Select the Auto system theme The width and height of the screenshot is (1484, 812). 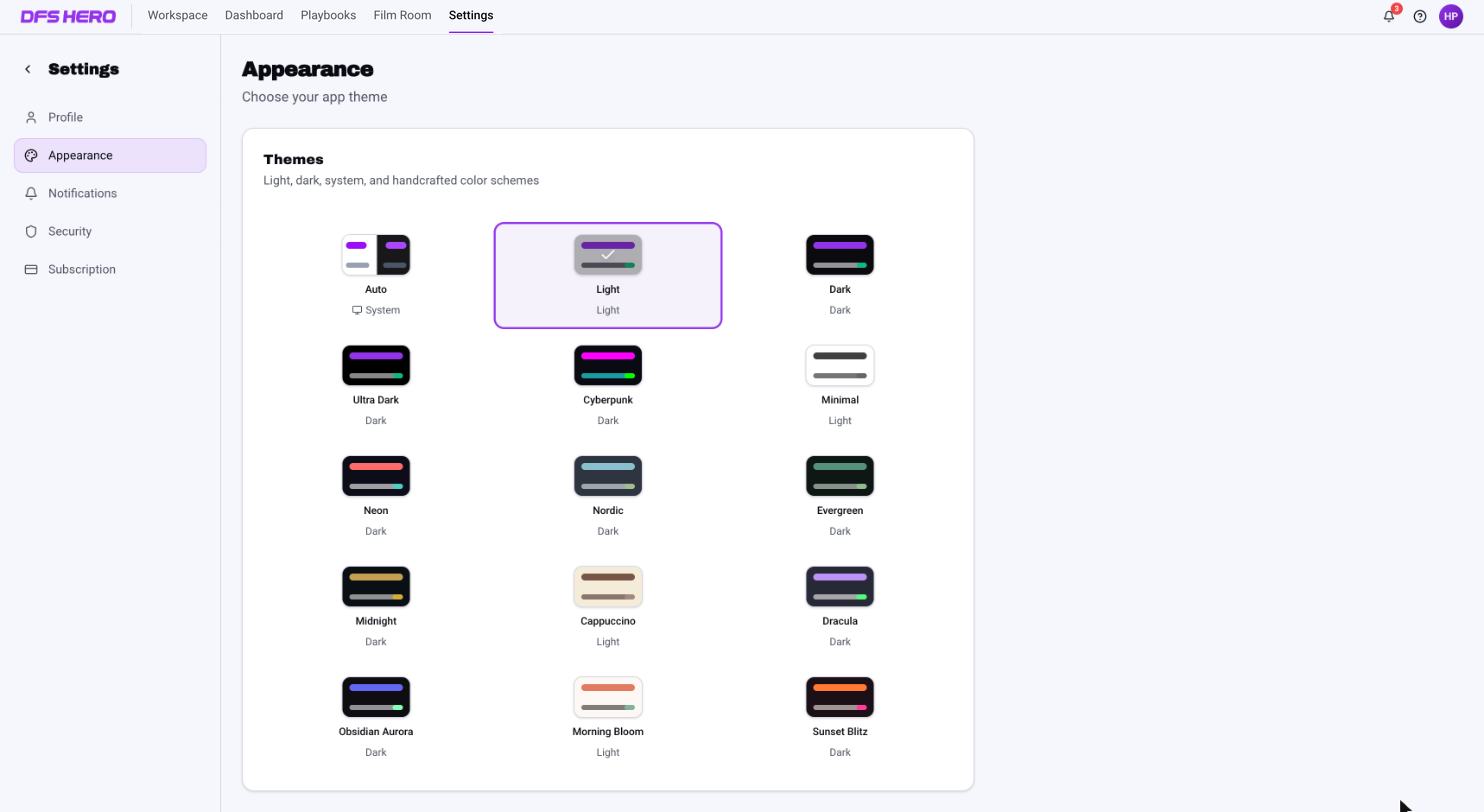376,275
